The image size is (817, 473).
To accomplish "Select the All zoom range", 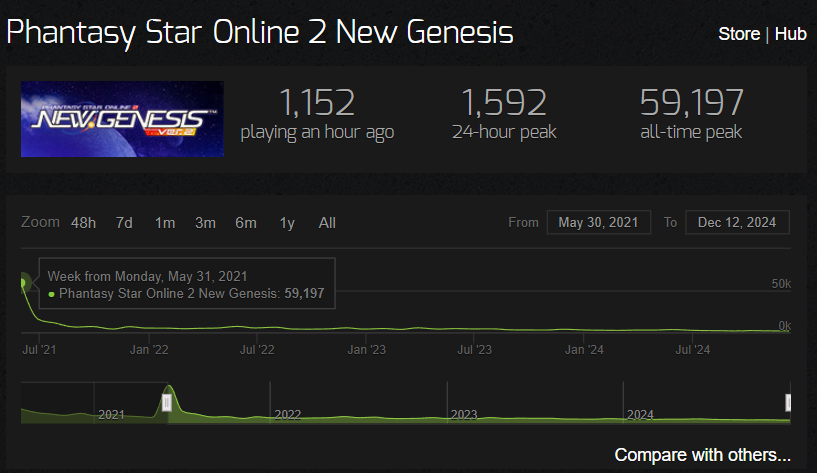I will click(327, 223).
